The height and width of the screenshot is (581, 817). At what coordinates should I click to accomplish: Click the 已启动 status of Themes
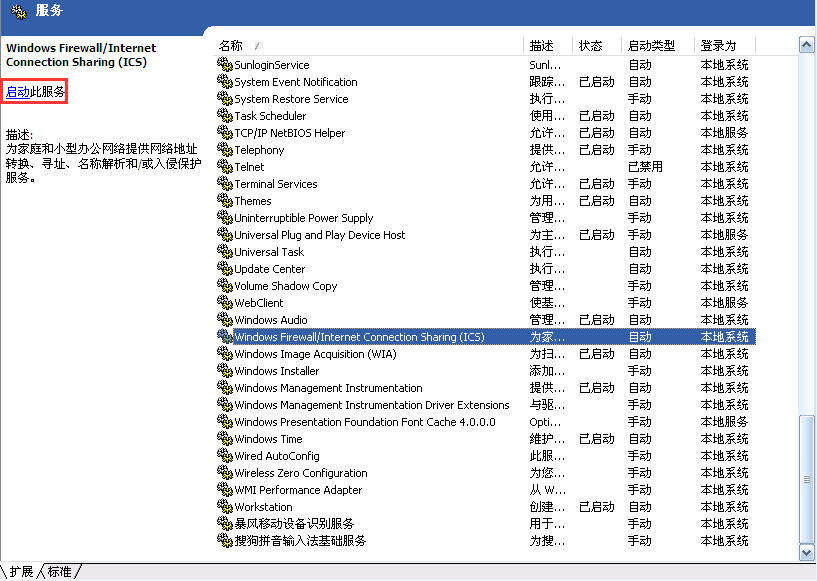tap(597, 201)
